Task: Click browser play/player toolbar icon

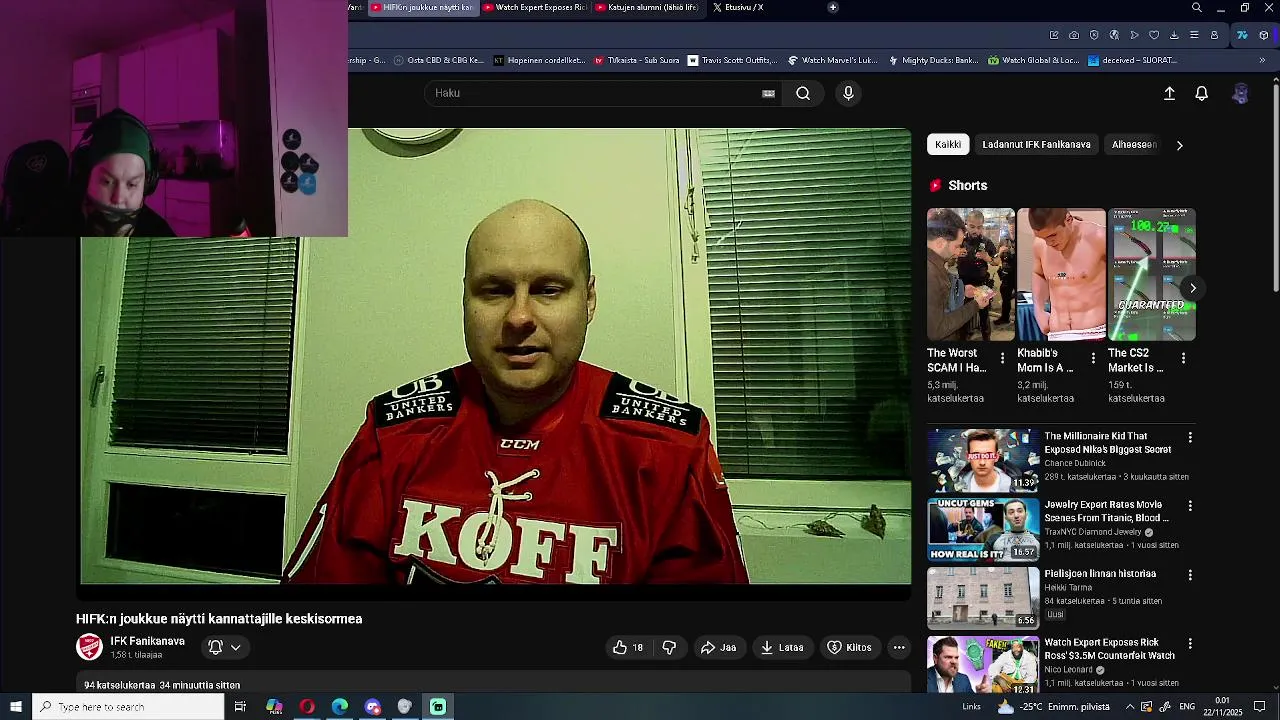Action: [x=1134, y=35]
